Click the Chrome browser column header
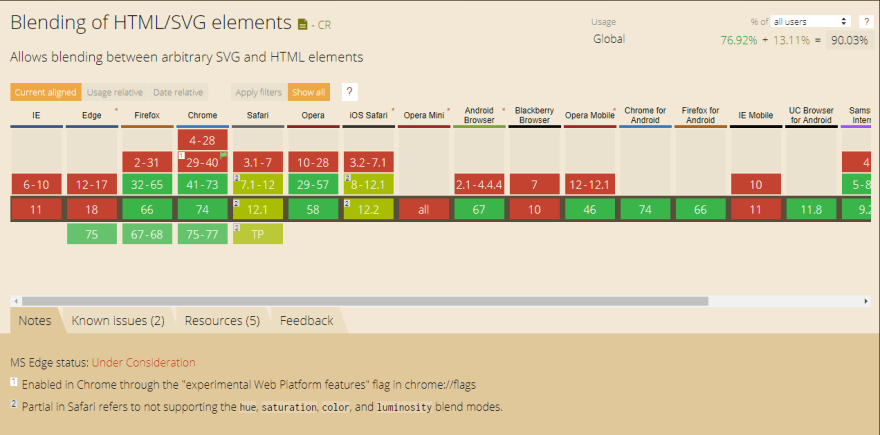This screenshot has height=435, width=880. pyautogui.click(x=203, y=115)
